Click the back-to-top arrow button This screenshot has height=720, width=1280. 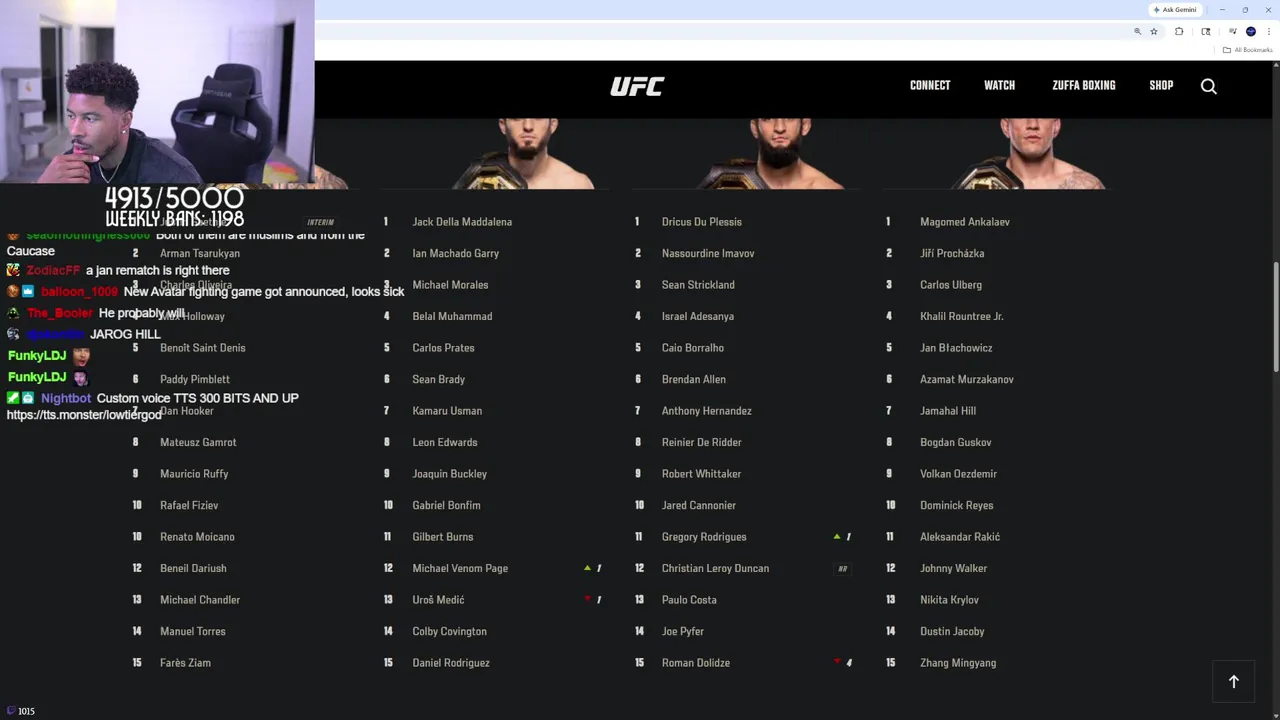[x=1234, y=681]
